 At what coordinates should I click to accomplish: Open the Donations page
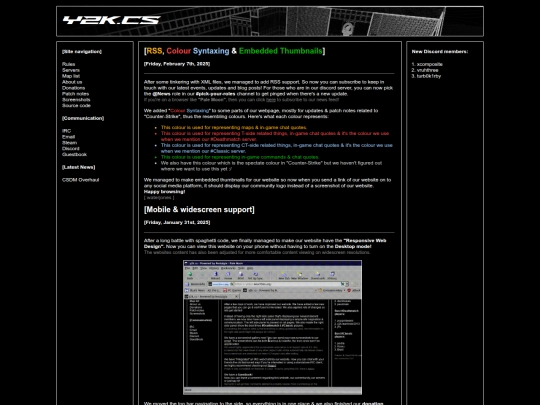pyautogui.click(x=73, y=88)
